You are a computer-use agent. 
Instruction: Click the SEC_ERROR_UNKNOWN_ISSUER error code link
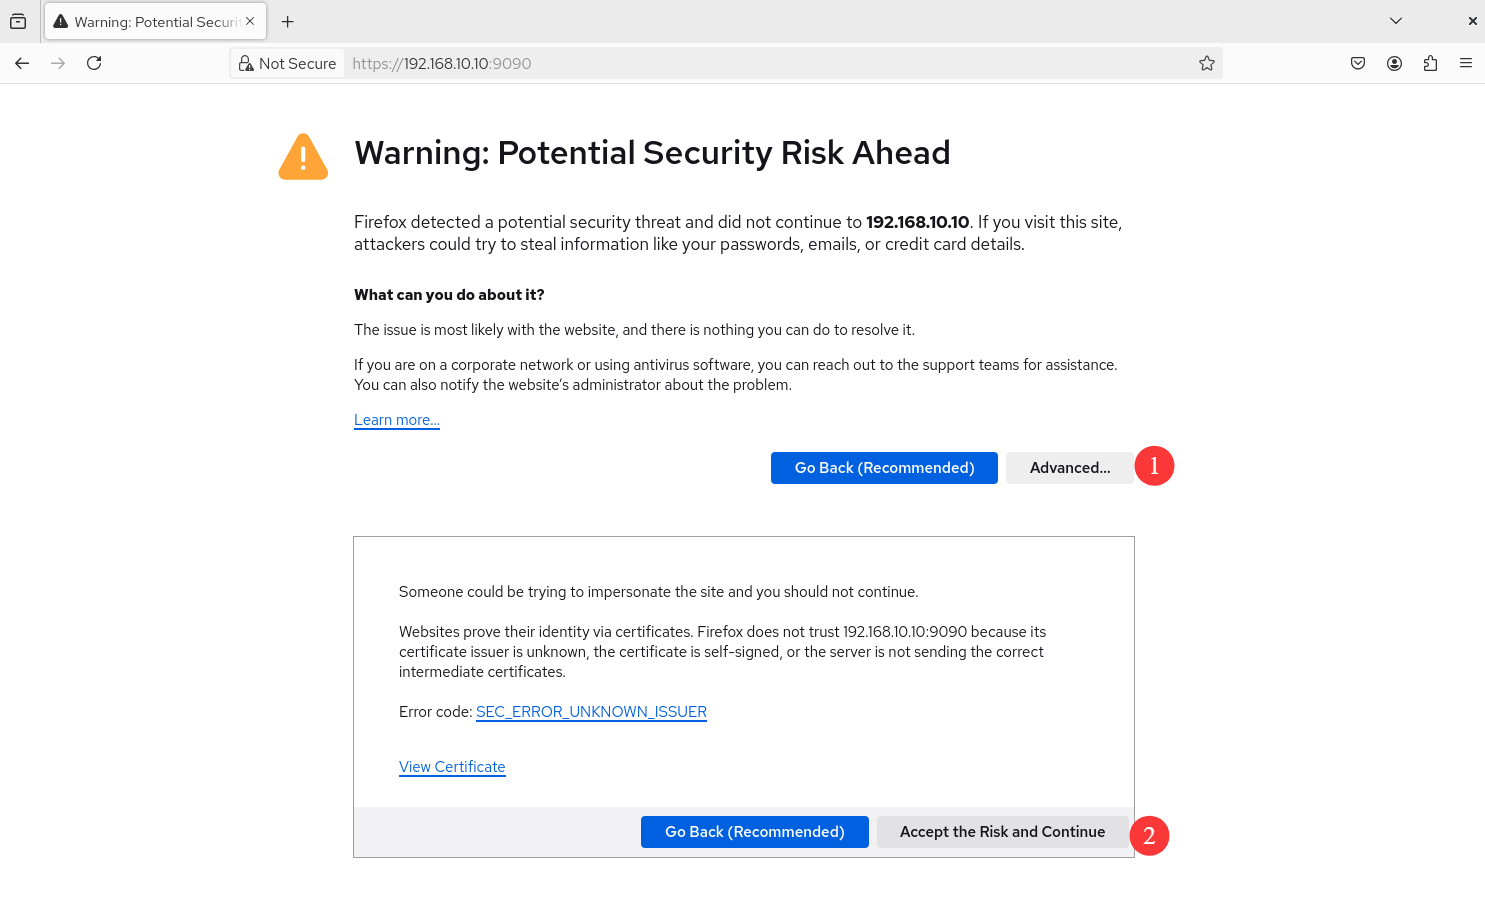click(591, 712)
